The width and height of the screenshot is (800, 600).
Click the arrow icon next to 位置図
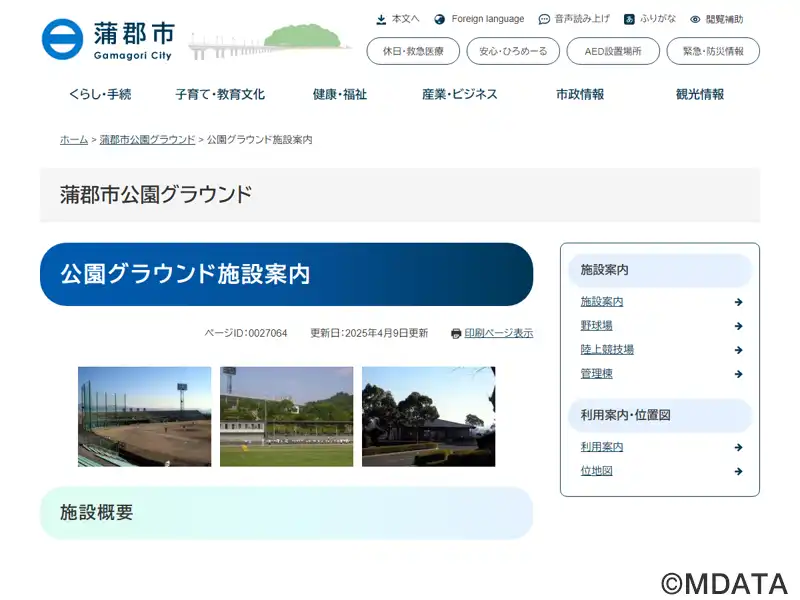coord(738,471)
